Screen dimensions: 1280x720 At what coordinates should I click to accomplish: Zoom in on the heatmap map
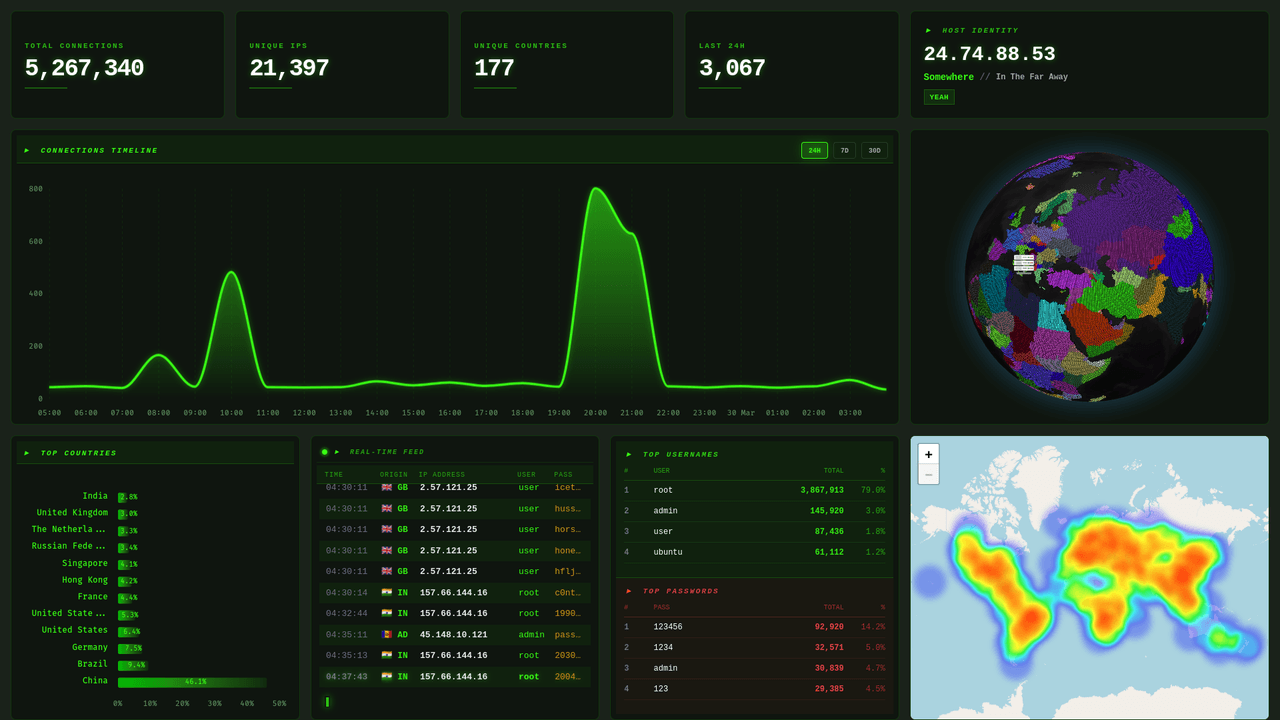coord(928,454)
